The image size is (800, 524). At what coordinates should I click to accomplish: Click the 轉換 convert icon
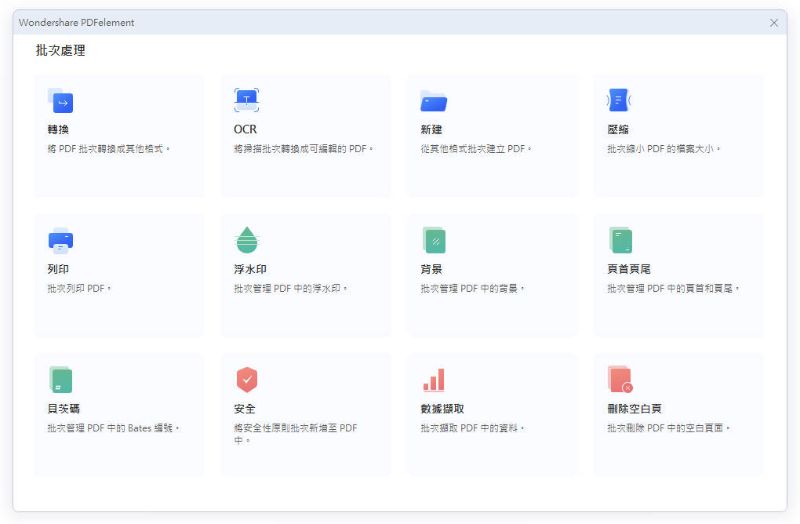pos(60,101)
